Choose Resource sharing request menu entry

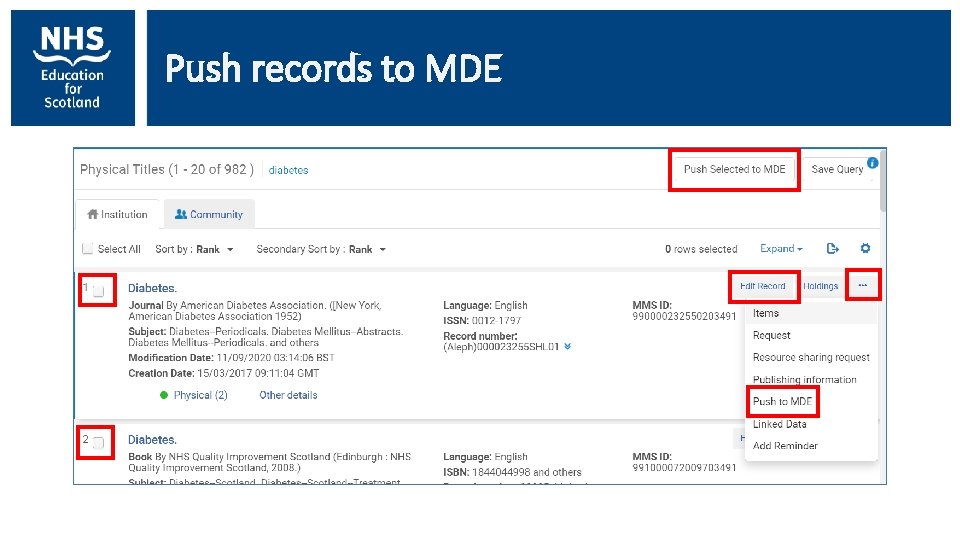(811, 358)
